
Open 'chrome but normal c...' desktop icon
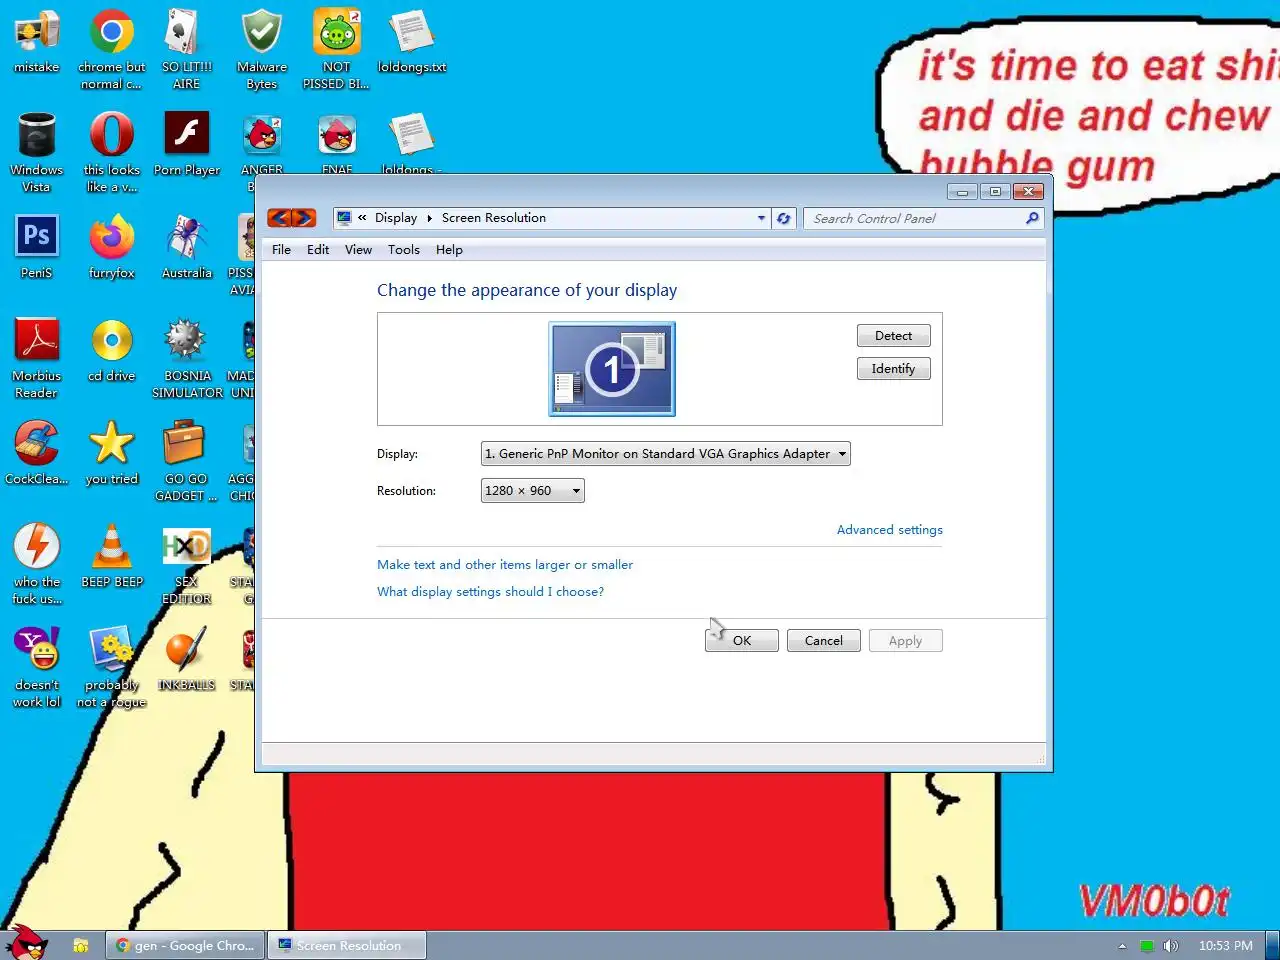(x=112, y=50)
